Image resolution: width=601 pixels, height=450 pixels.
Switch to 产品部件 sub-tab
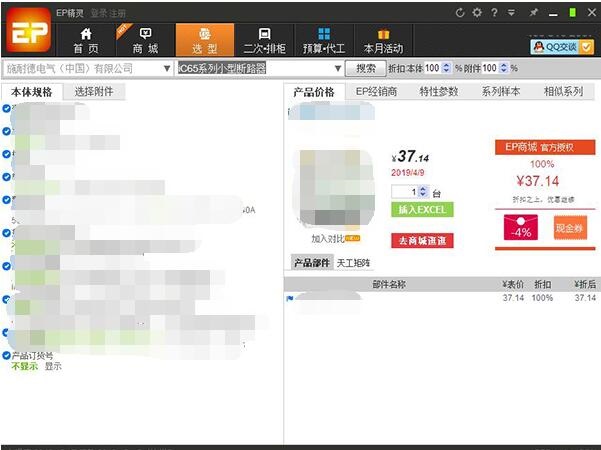click(x=312, y=263)
